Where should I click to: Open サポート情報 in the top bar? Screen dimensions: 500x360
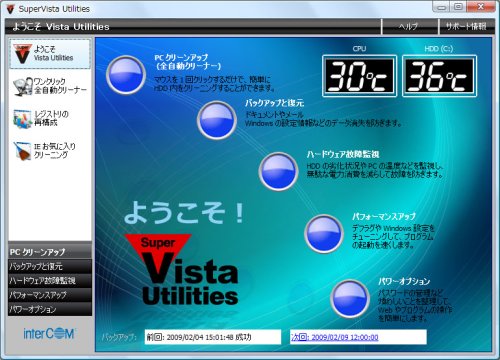[x=466, y=26]
